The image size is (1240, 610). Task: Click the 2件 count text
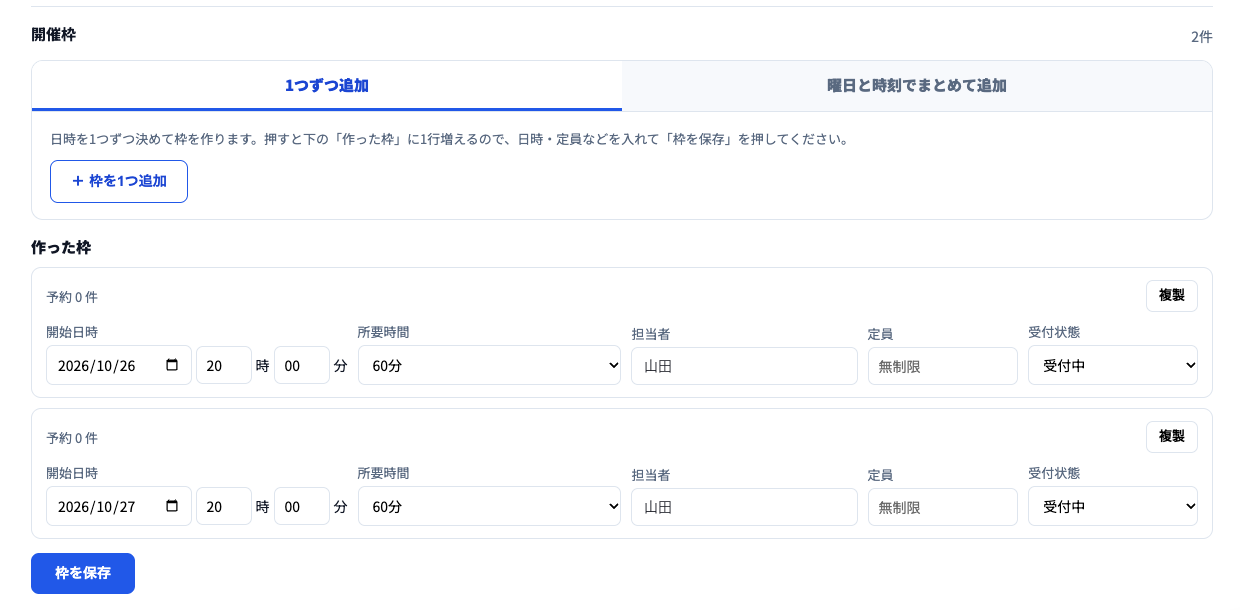click(1201, 37)
